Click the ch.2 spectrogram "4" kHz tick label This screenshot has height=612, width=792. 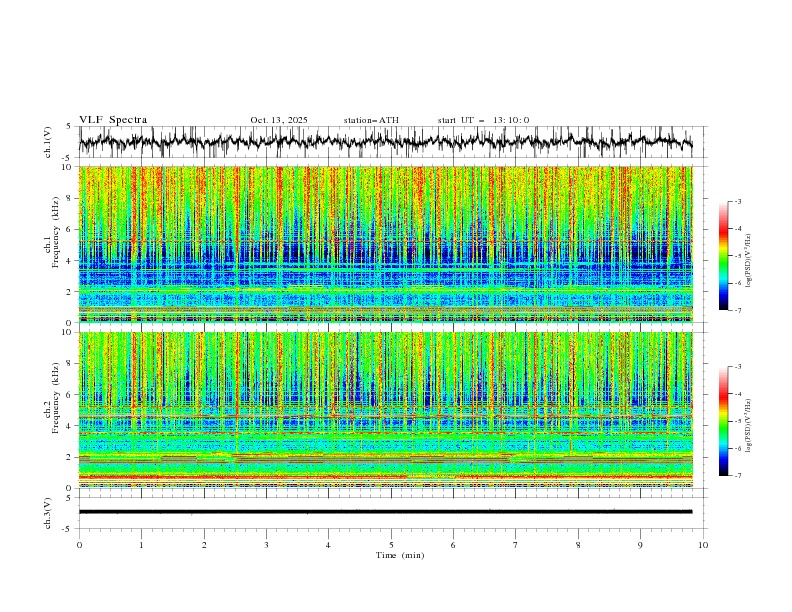pyautogui.click(x=70, y=426)
